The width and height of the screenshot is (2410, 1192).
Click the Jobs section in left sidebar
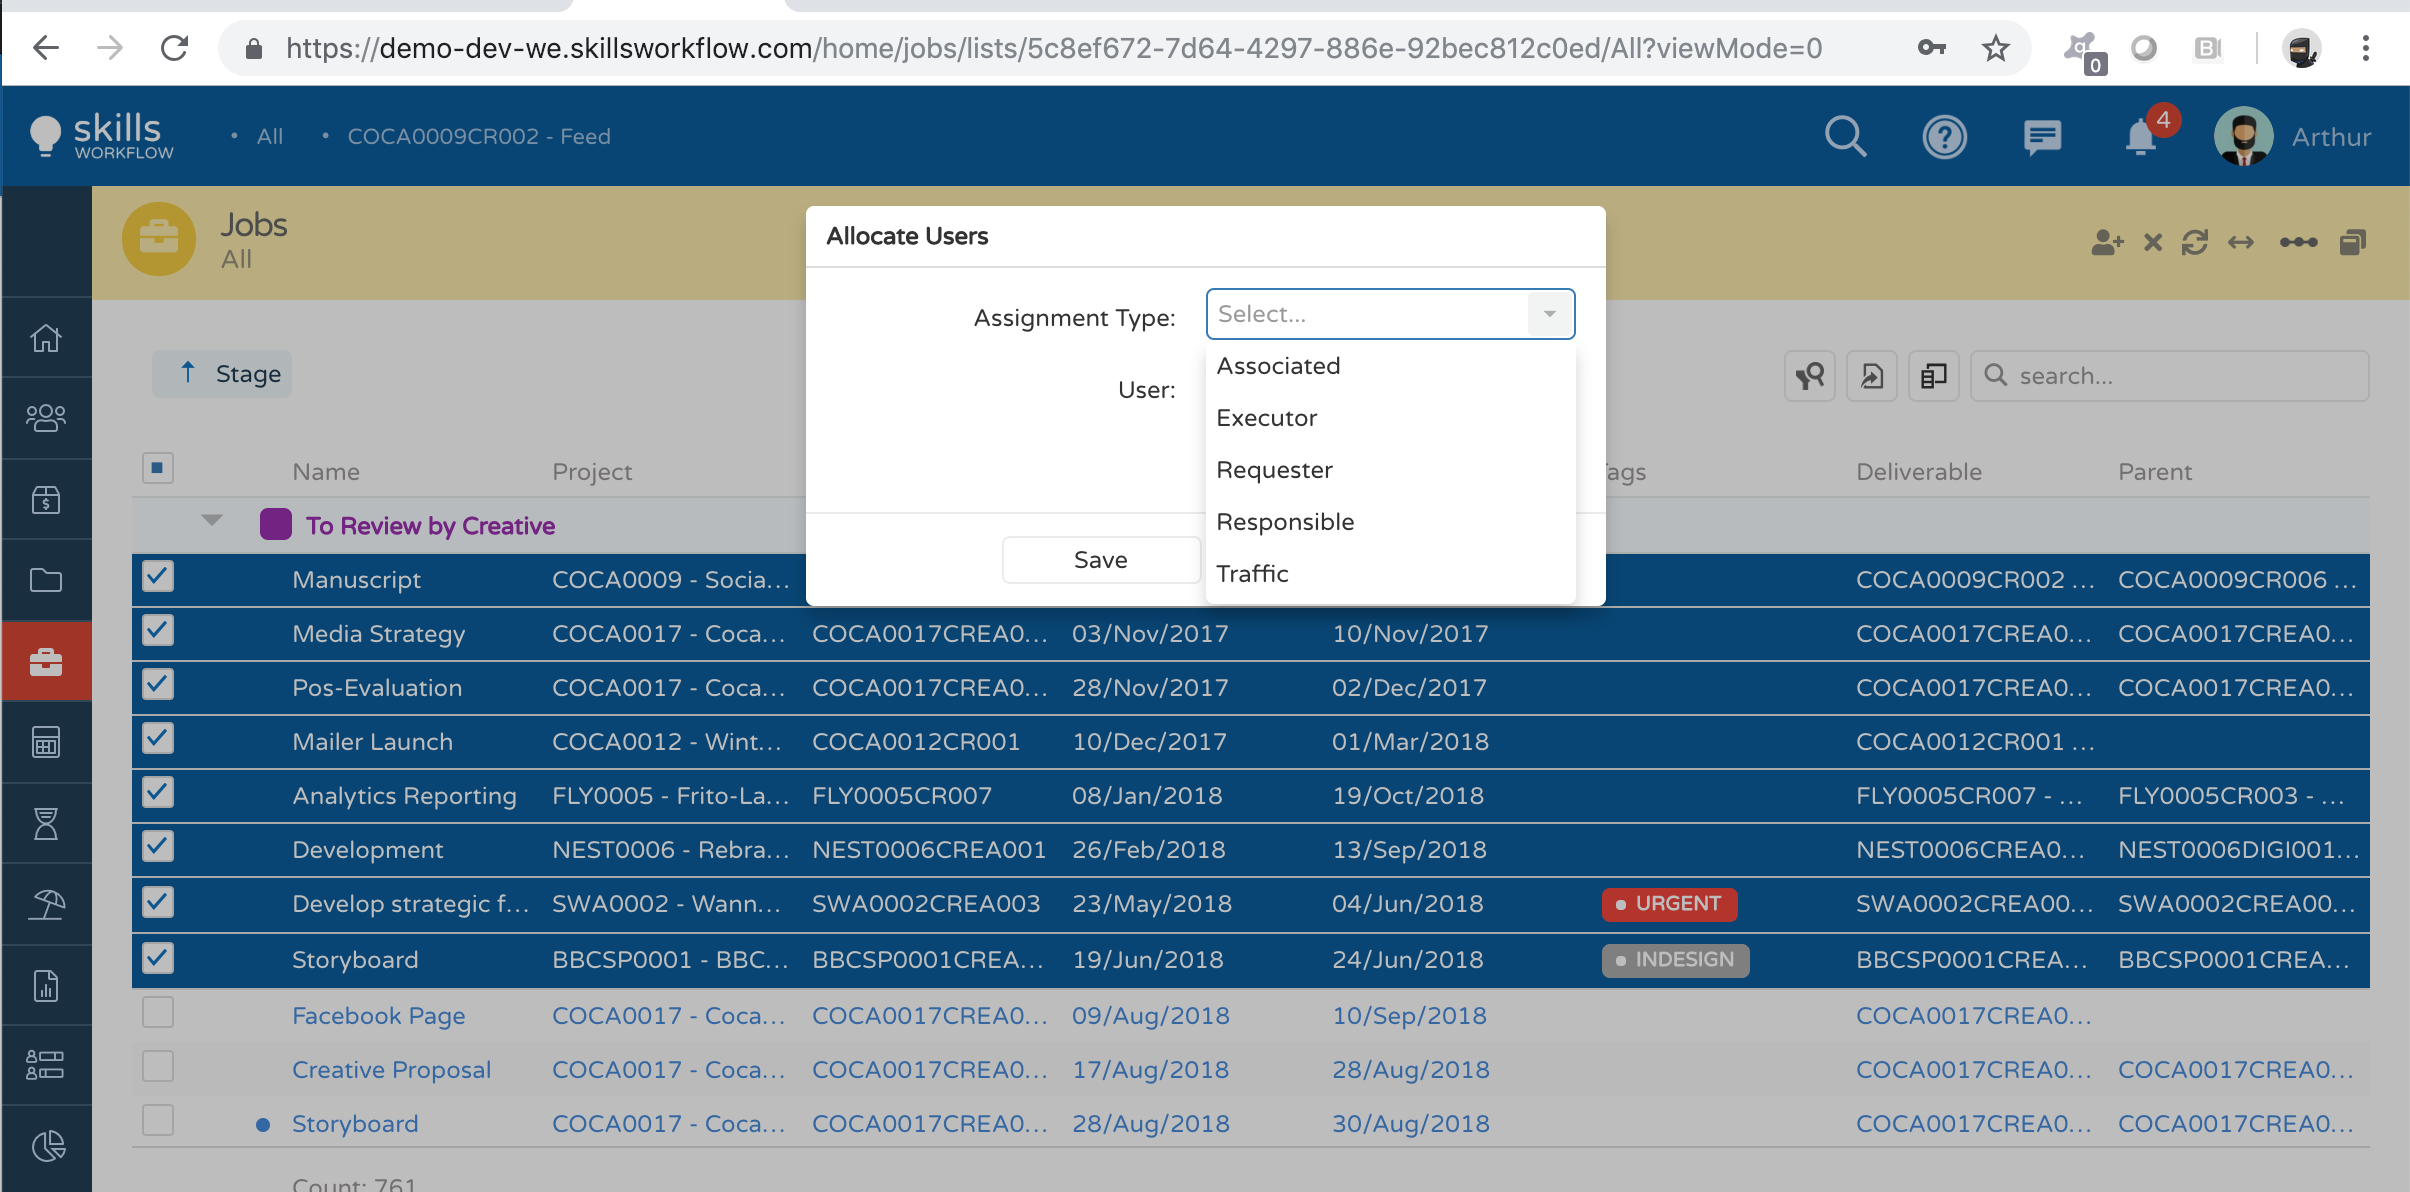(46, 664)
